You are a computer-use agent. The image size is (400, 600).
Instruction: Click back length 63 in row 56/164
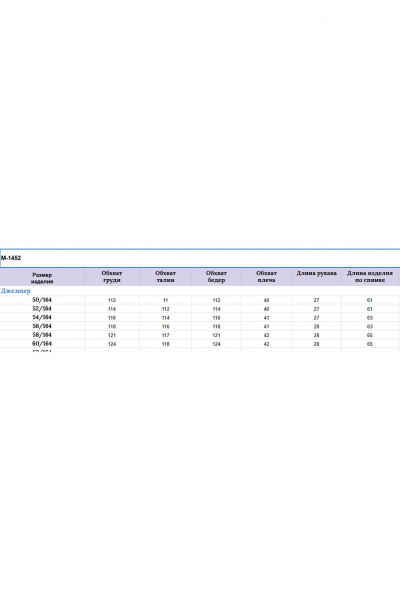[x=370, y=327]
